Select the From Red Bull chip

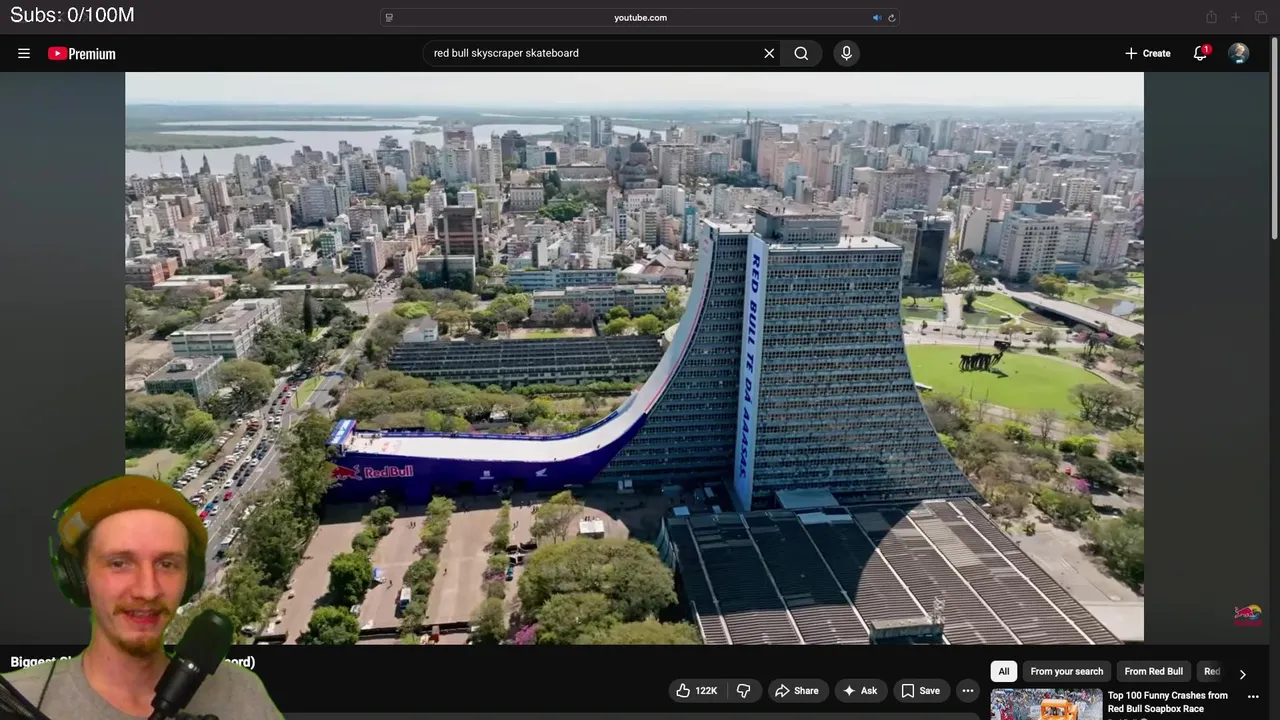[1153, 672]
